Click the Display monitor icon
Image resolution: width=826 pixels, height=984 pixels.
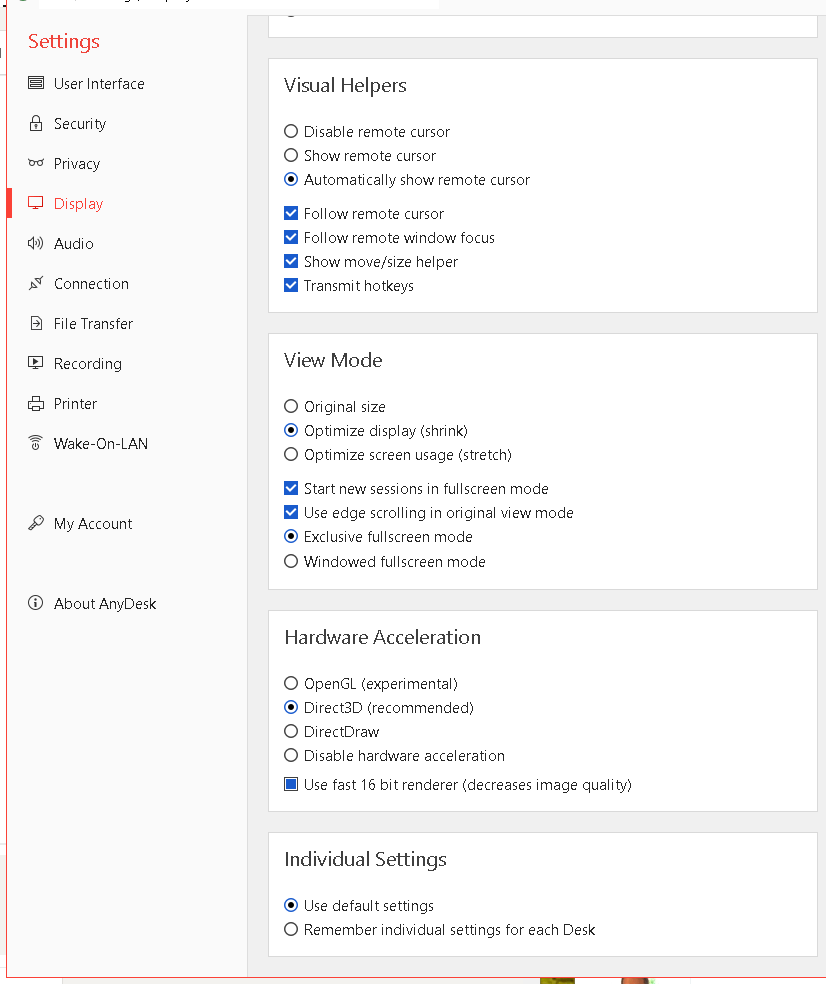(36, 203)
